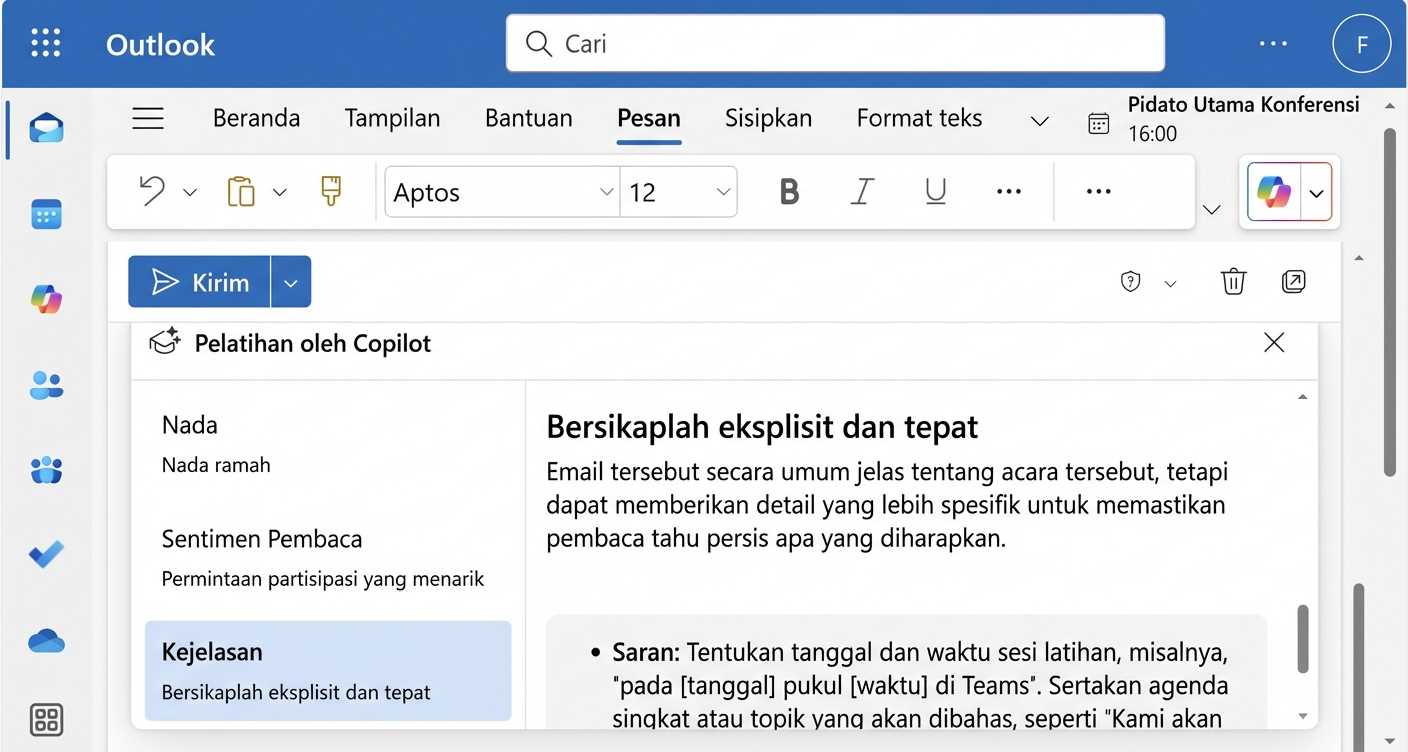This screenshot has width=1408, height=752.
Task: Click inside the Cari search field
Action: point(835,43)
